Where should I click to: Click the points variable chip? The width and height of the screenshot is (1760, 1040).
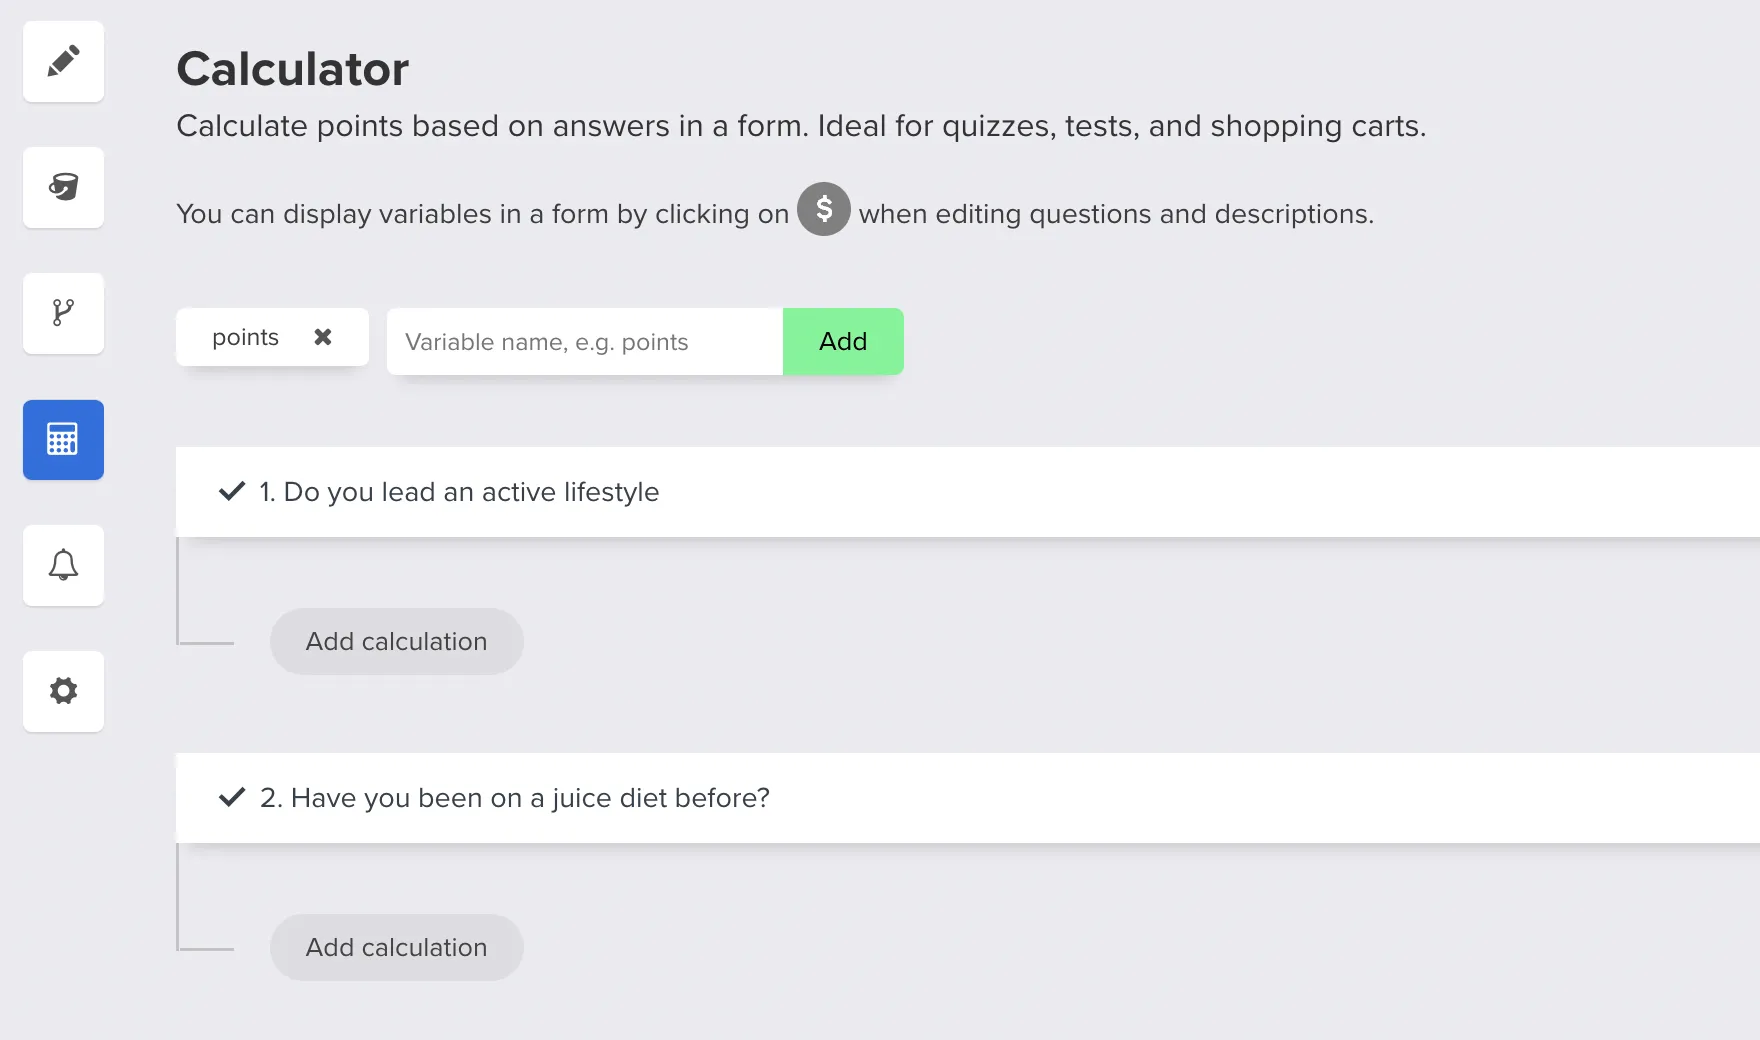(245, 338)
